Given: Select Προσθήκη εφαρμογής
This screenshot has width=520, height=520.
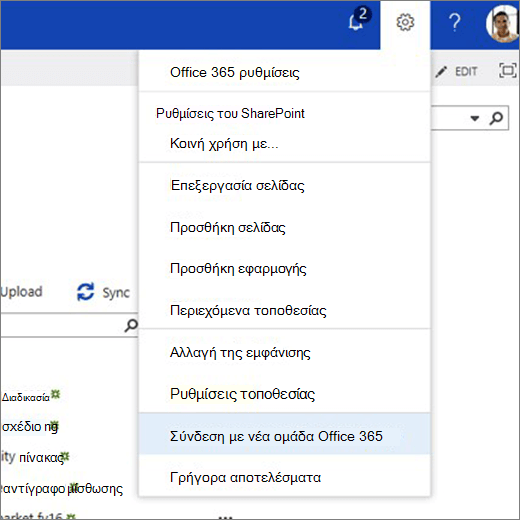Looking at the screenshot, I should (x=238, y=269).
